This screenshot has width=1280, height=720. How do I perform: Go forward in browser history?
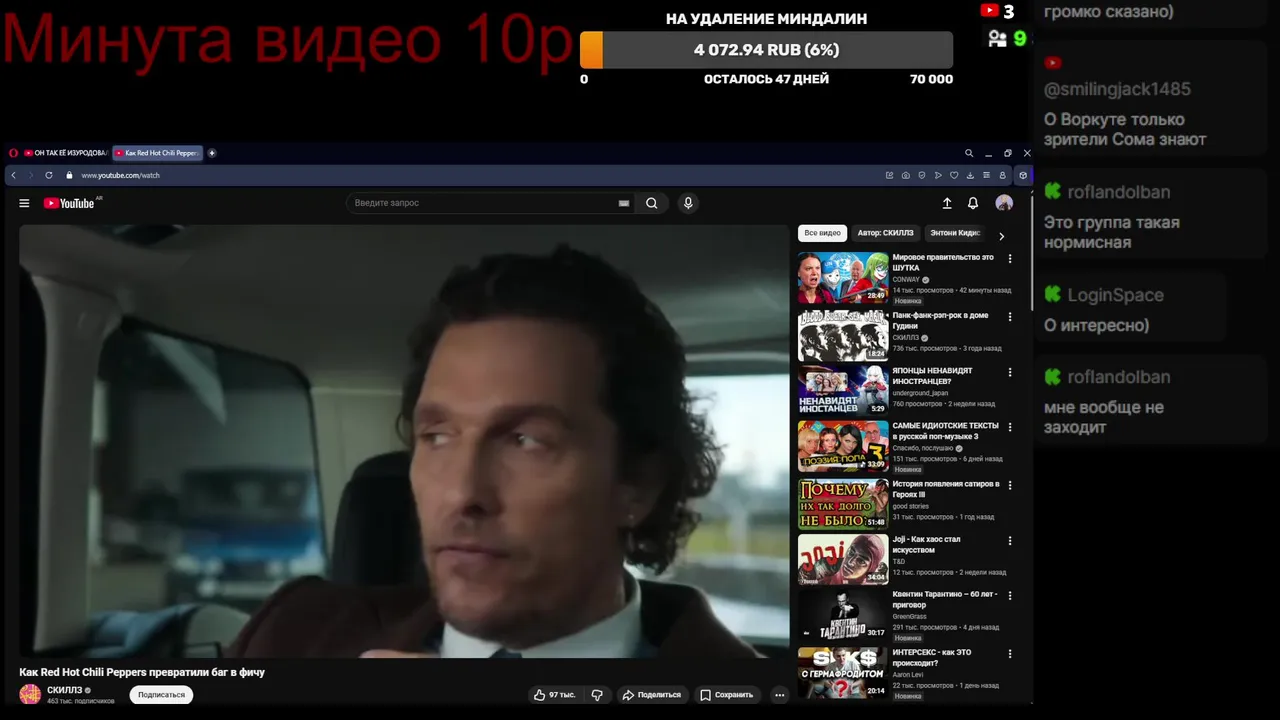pyautogui.click(x=30, y=175)
